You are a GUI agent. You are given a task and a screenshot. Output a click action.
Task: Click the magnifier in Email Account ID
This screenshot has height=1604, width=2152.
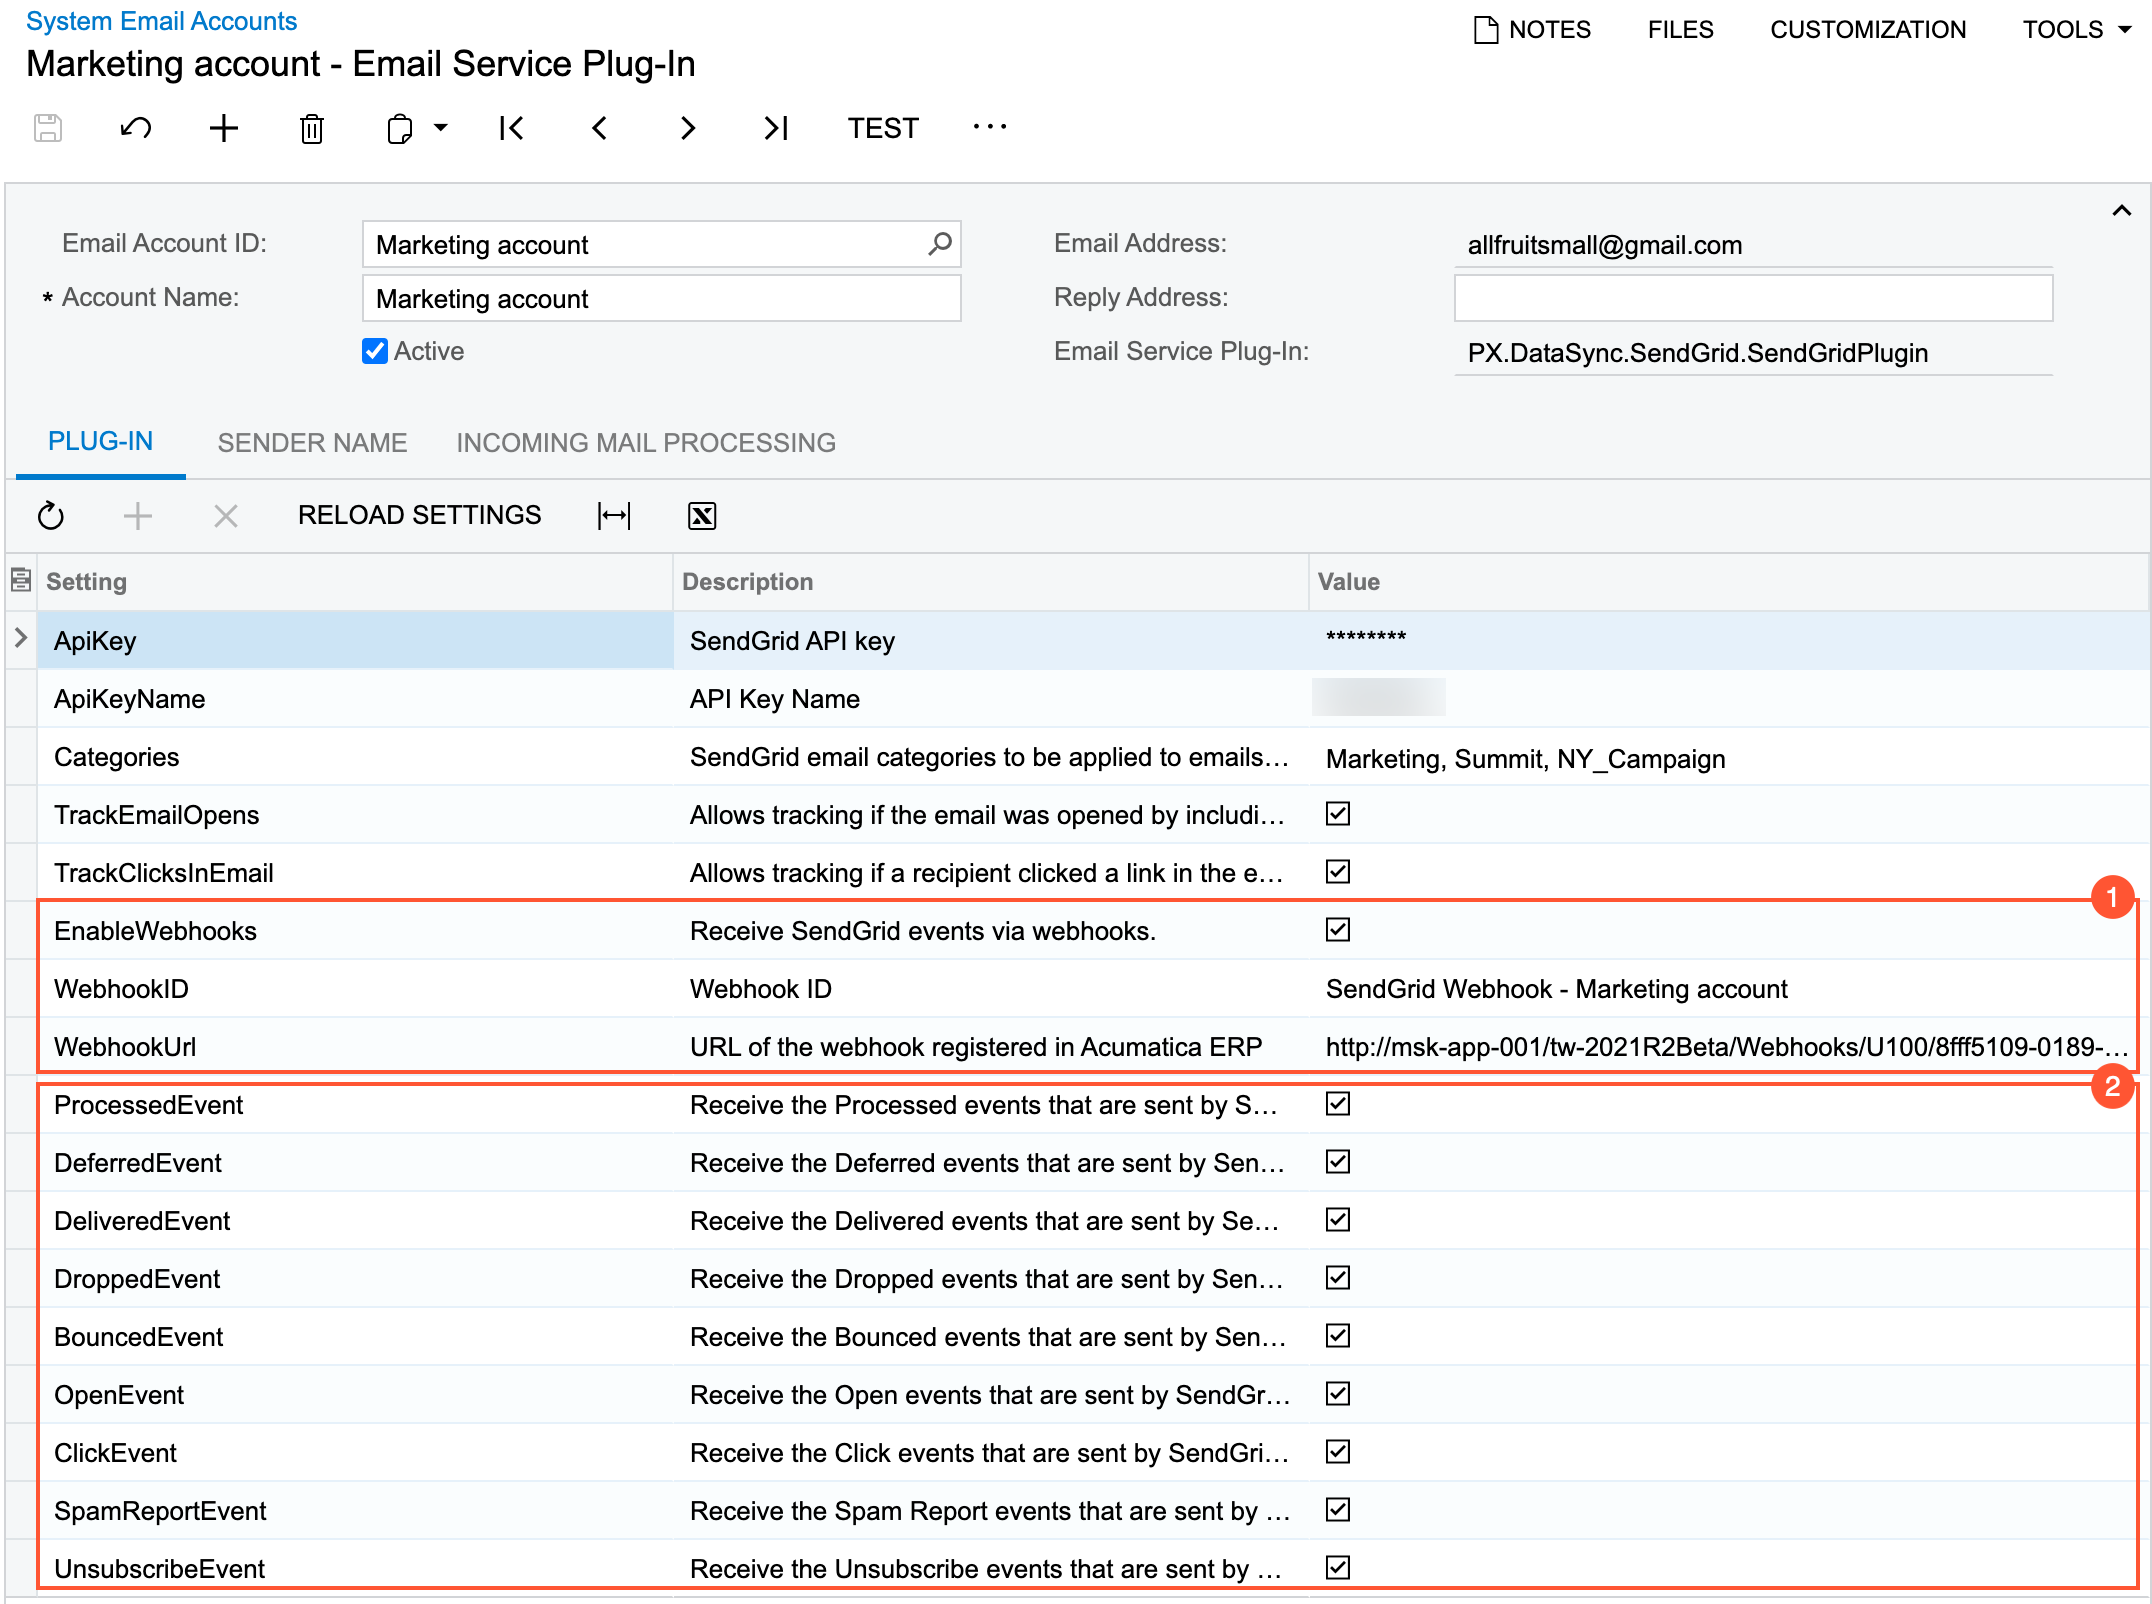click(x=939, y=244)
